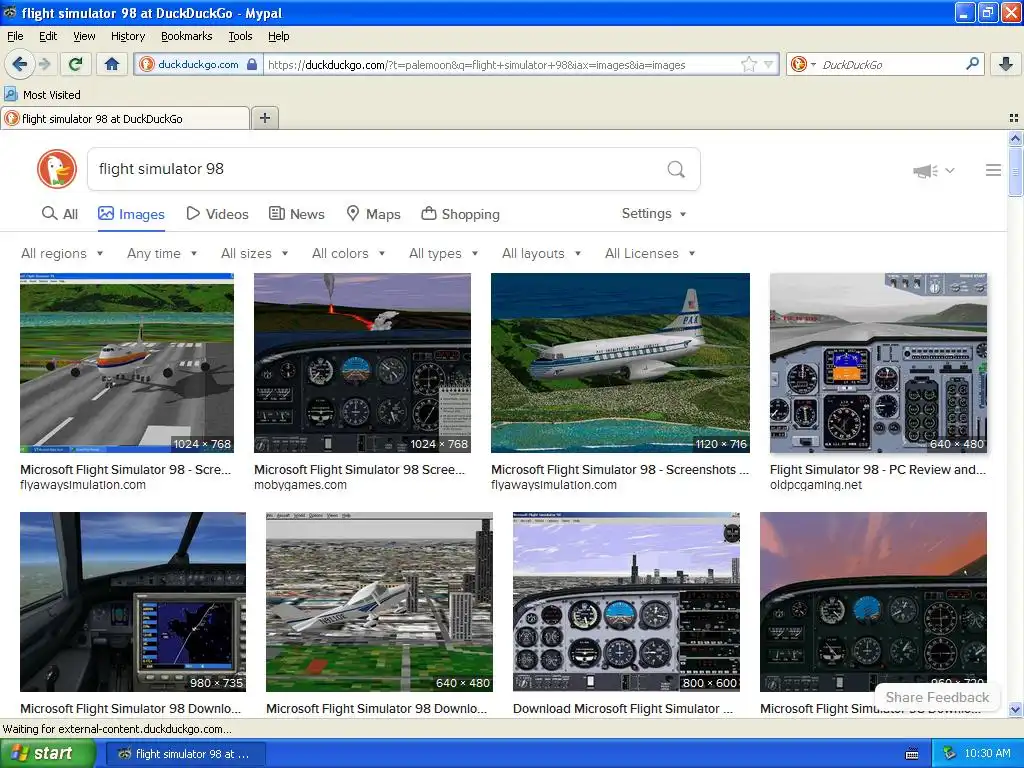Viewport: 1024px width, 768px height.
Task: Click the Mypal taskbar button
Action: (x=186, y=754)
